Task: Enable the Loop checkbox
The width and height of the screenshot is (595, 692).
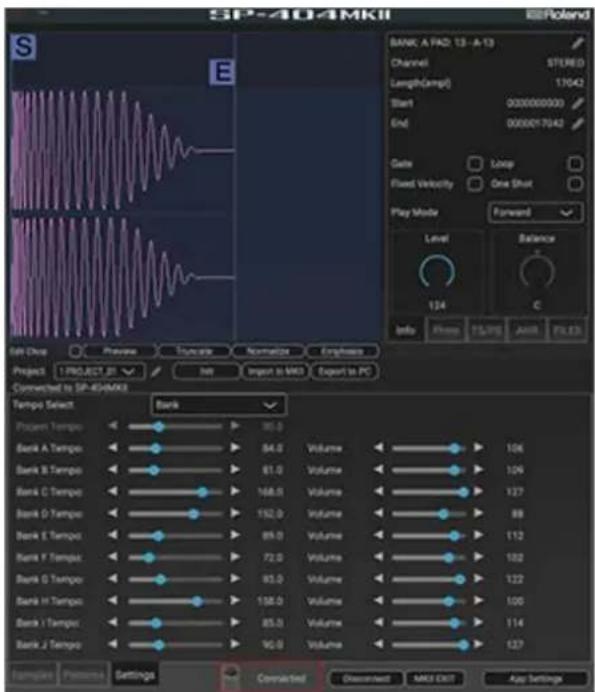Action: pos(575,164)
